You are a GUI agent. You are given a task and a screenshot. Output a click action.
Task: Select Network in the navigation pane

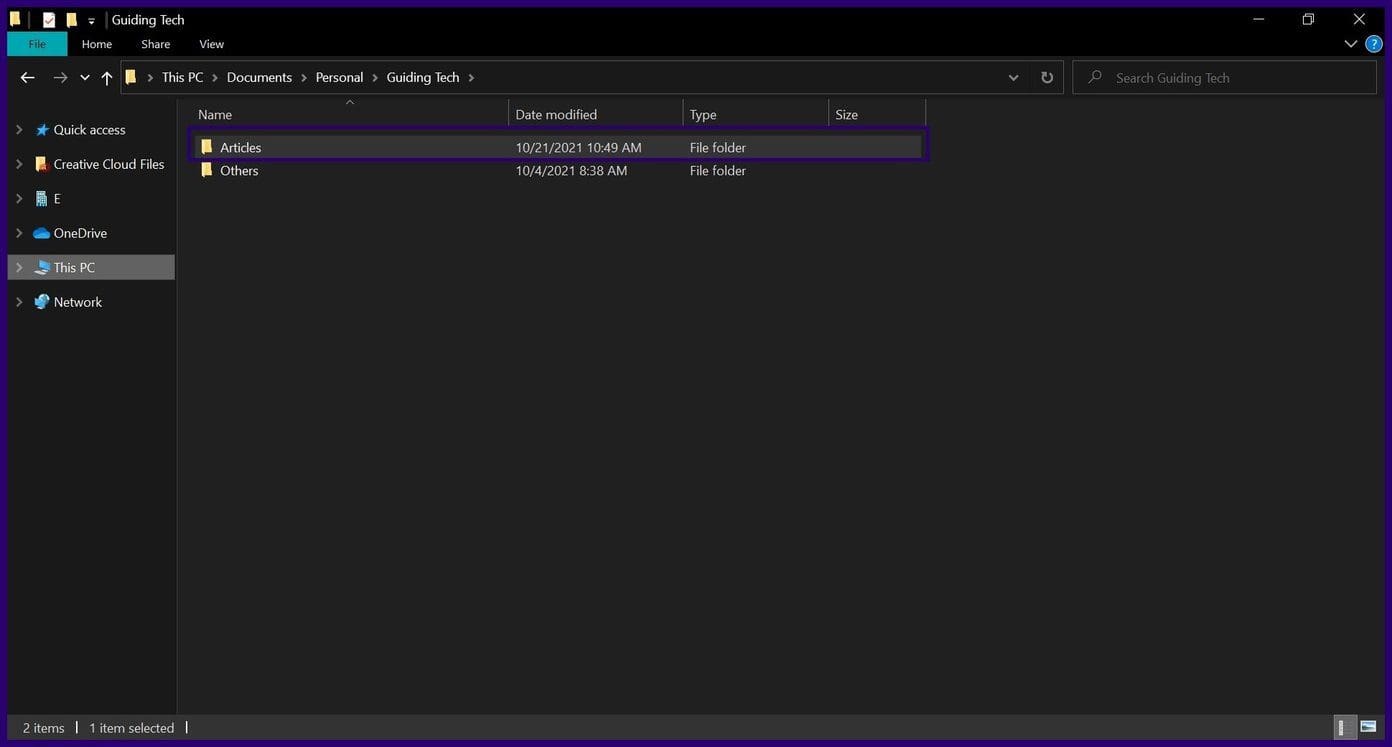(78, 302)
